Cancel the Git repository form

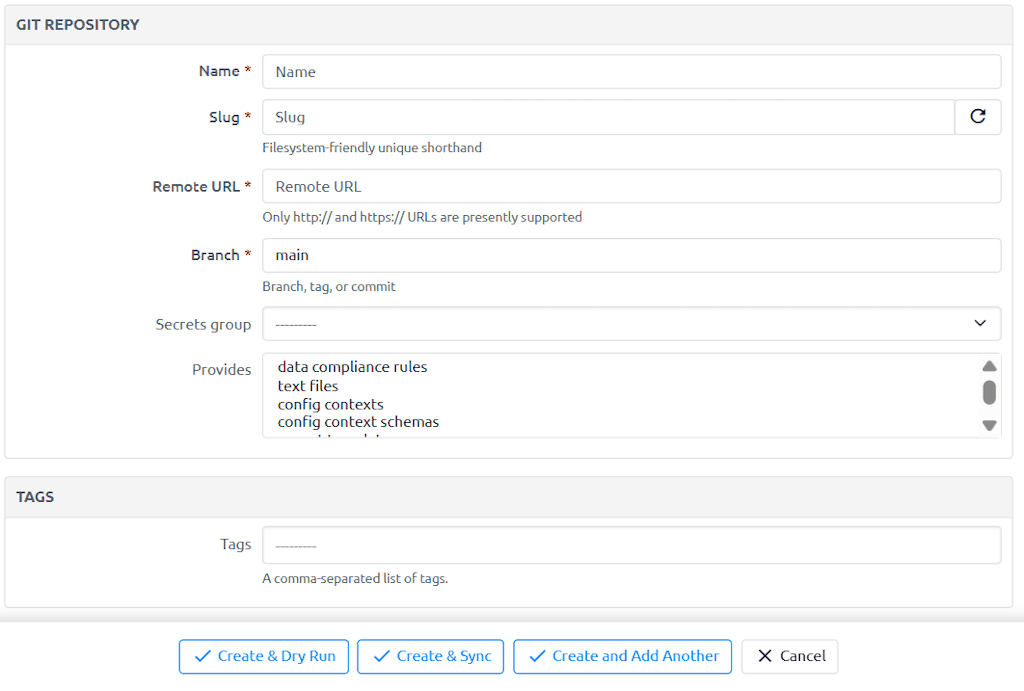789,656
